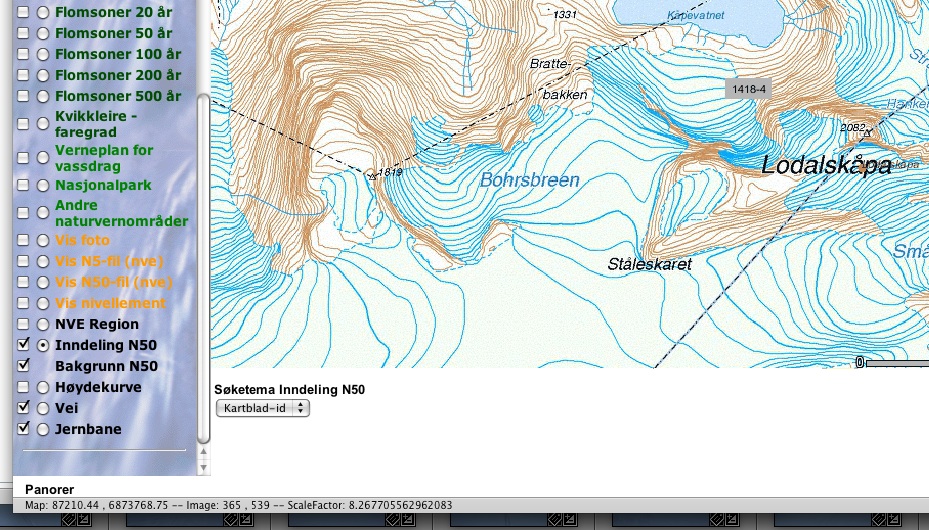This screenshot has width=929, height=530.
Task: Tick the Høydekurve layer checkbox
Action: point(23,387)
